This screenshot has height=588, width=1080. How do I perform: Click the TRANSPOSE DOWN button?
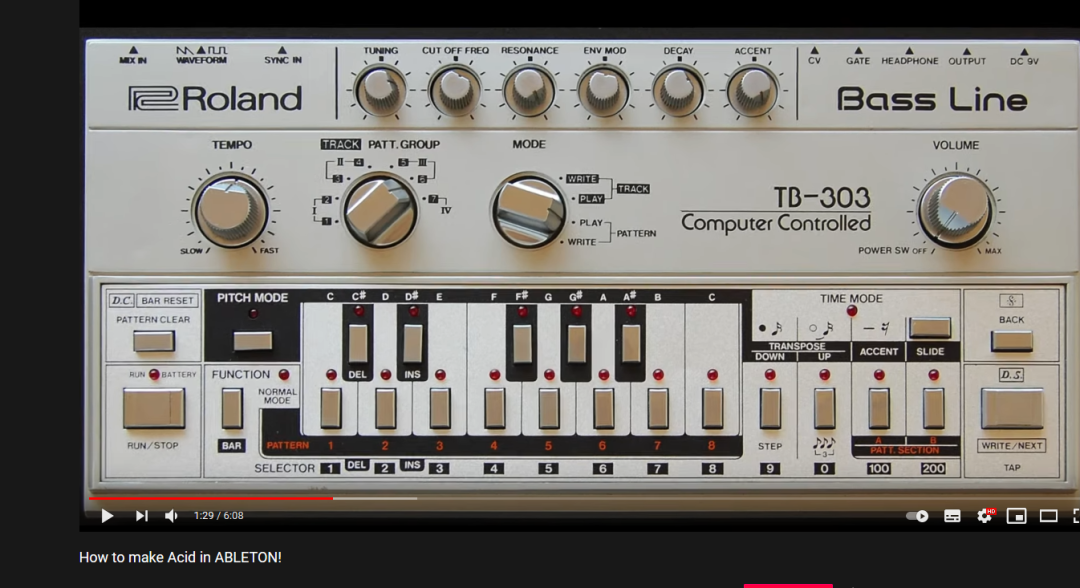click(770, 408)
